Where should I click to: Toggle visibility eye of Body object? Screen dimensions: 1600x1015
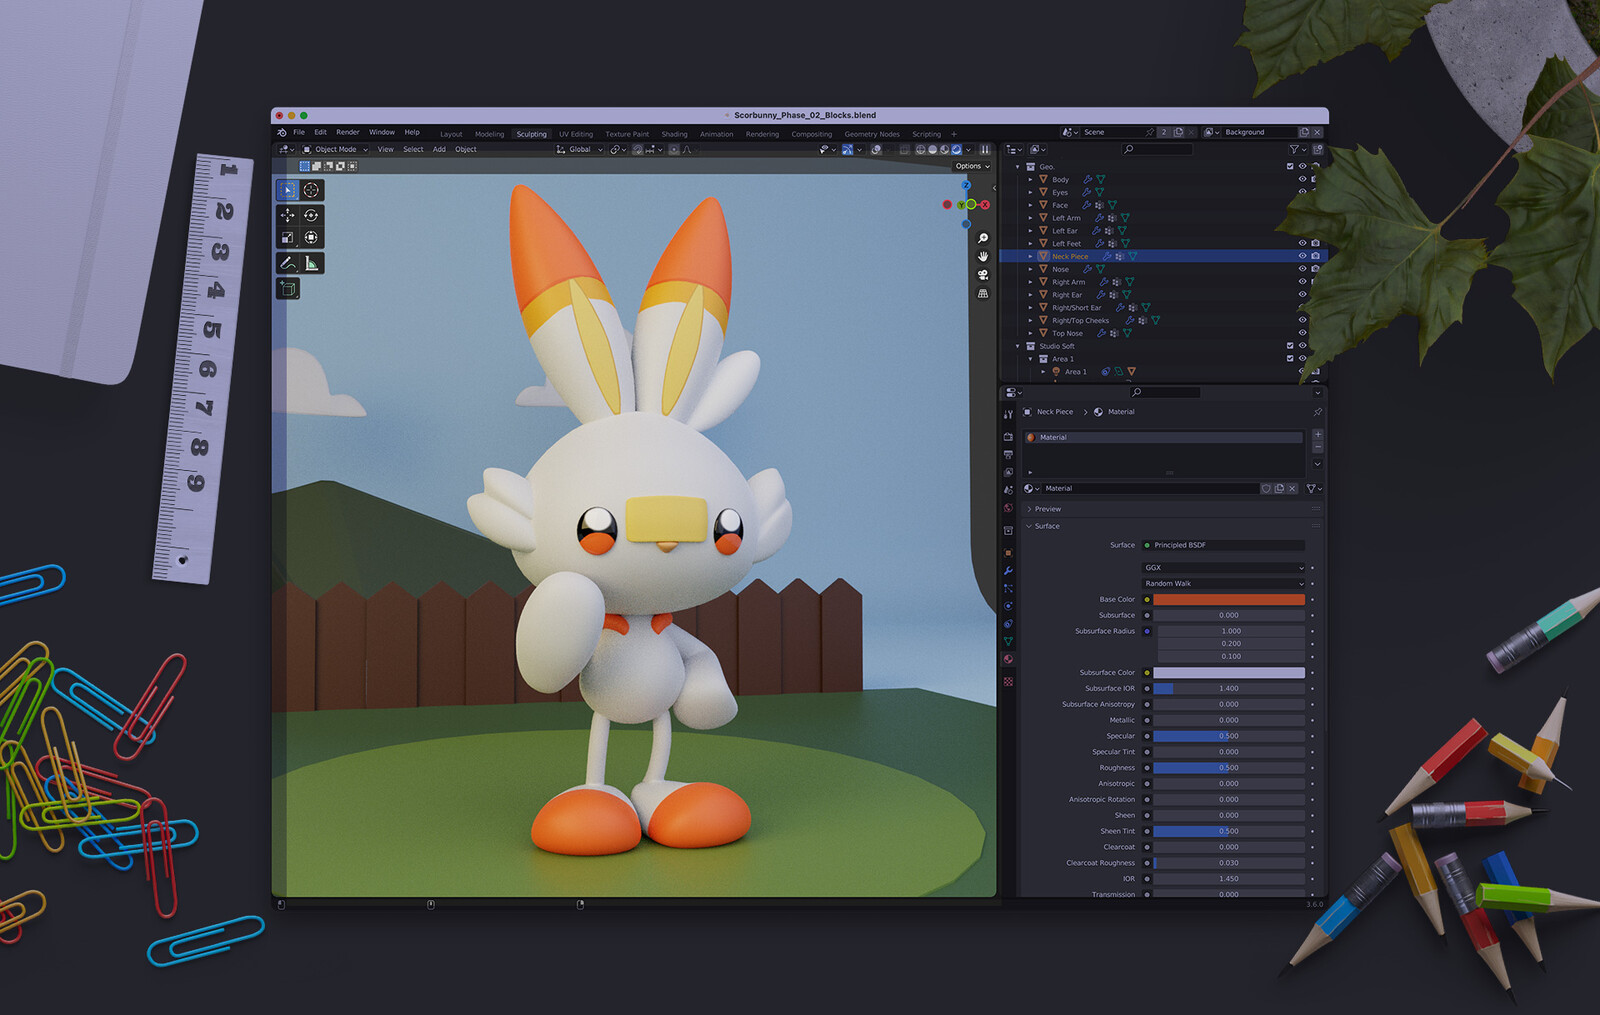1302,179
